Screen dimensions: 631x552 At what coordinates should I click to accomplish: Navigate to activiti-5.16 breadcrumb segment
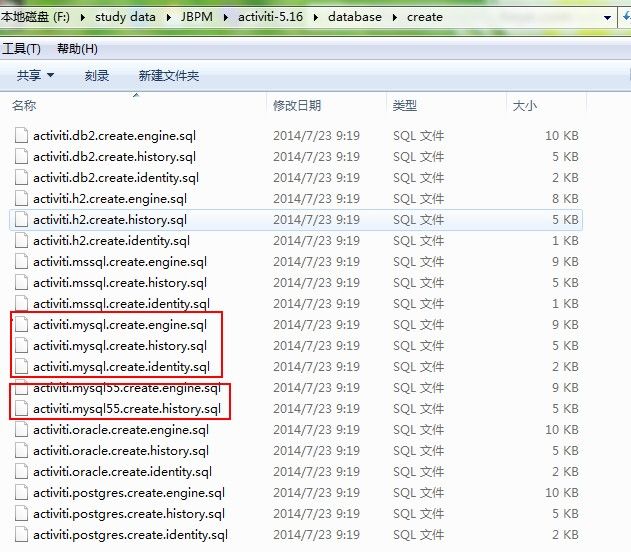pyautogui.click(x=270, y=17)
